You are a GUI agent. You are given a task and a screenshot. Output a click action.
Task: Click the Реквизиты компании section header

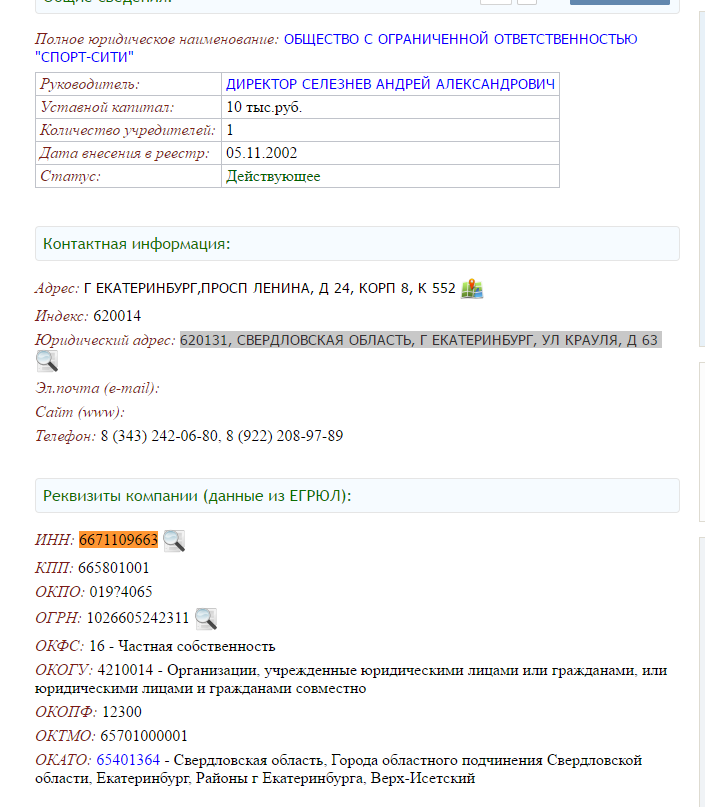pos(357,496)
